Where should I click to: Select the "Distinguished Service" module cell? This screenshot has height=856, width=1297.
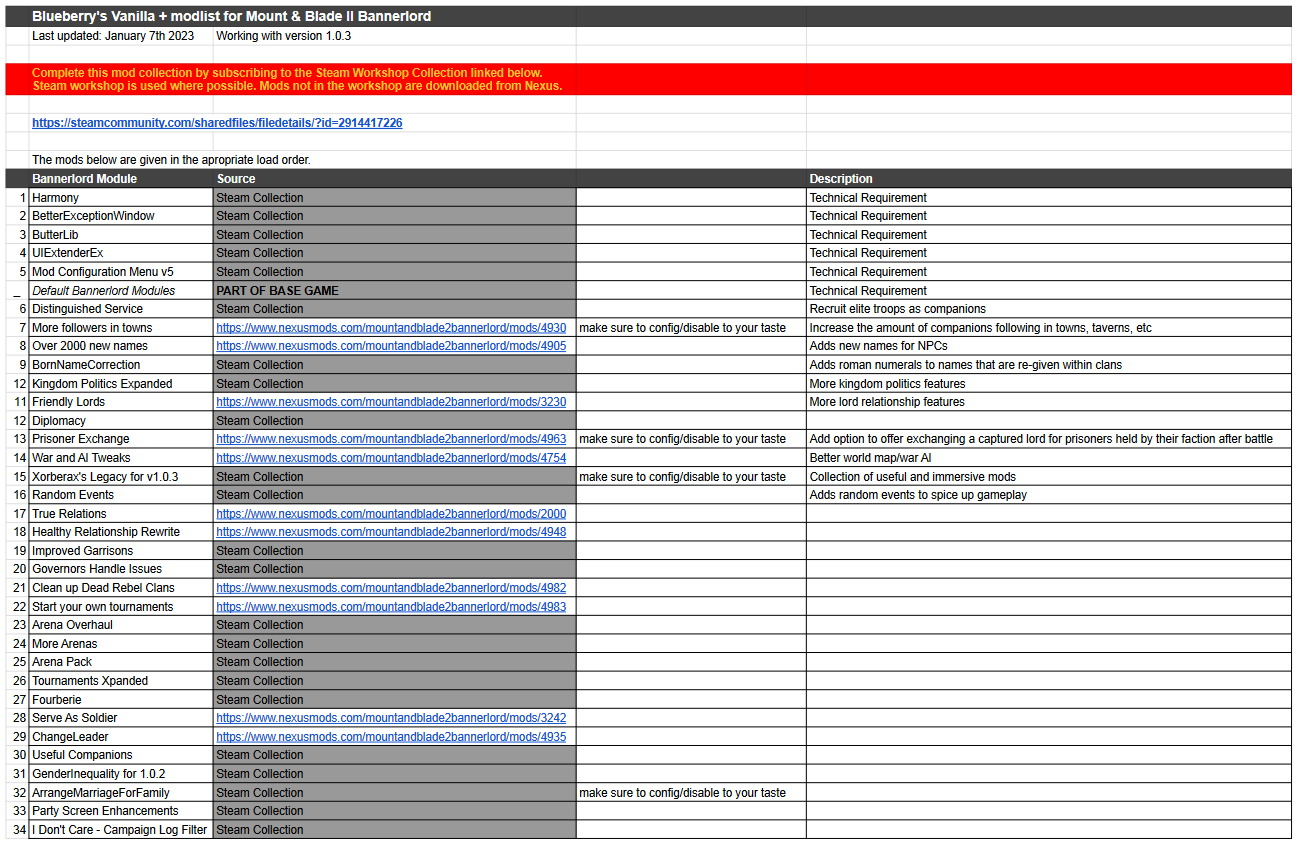pyautogui.click(x=121, y=309)
